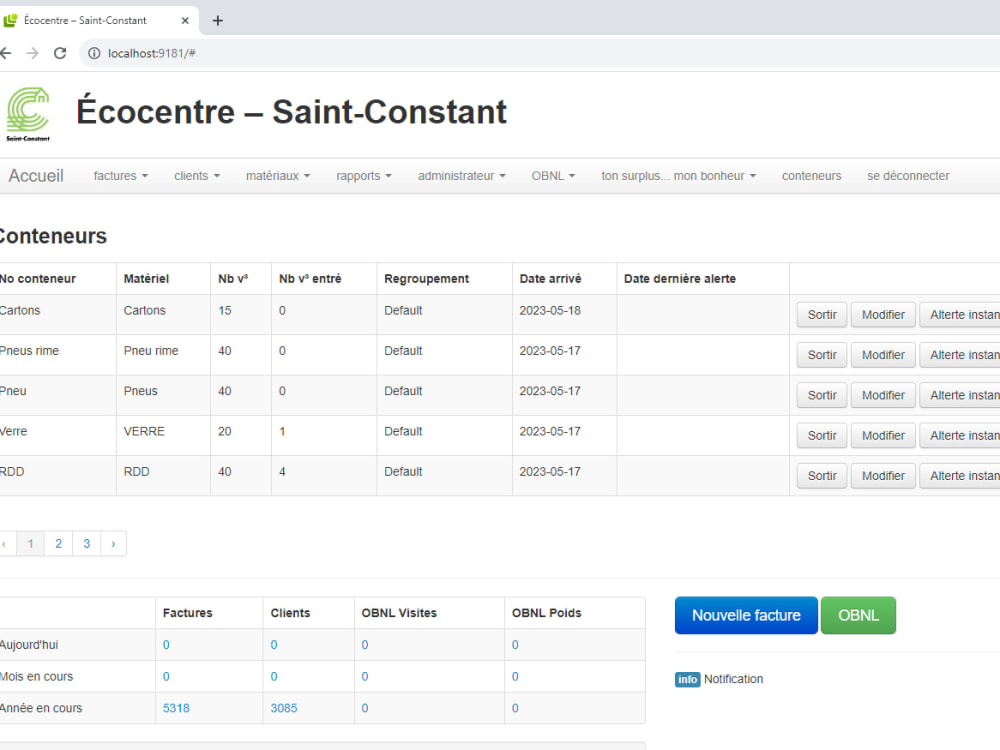The image size is (1000, 750).
Task: Close the Écocentre browser tab
Action: click(x=185, y=20)
